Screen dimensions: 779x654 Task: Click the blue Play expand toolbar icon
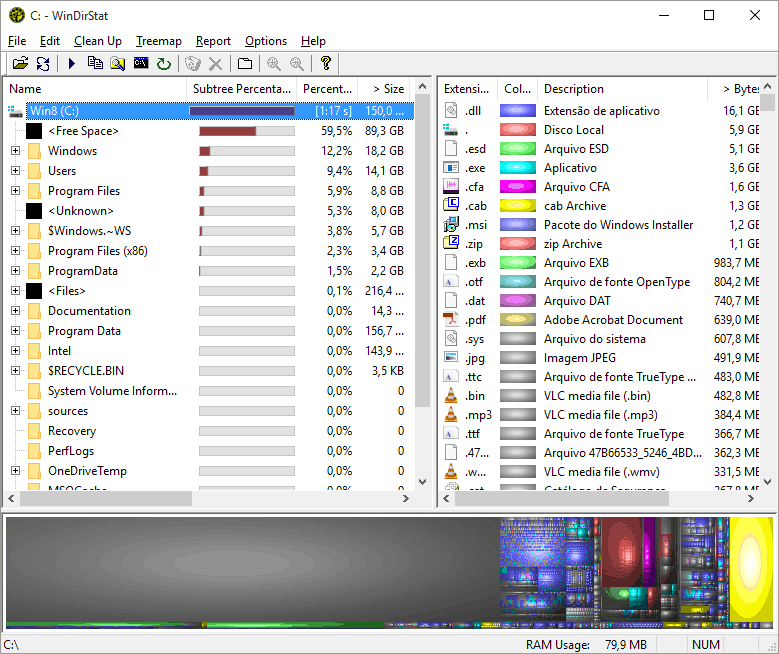(72, 63)
